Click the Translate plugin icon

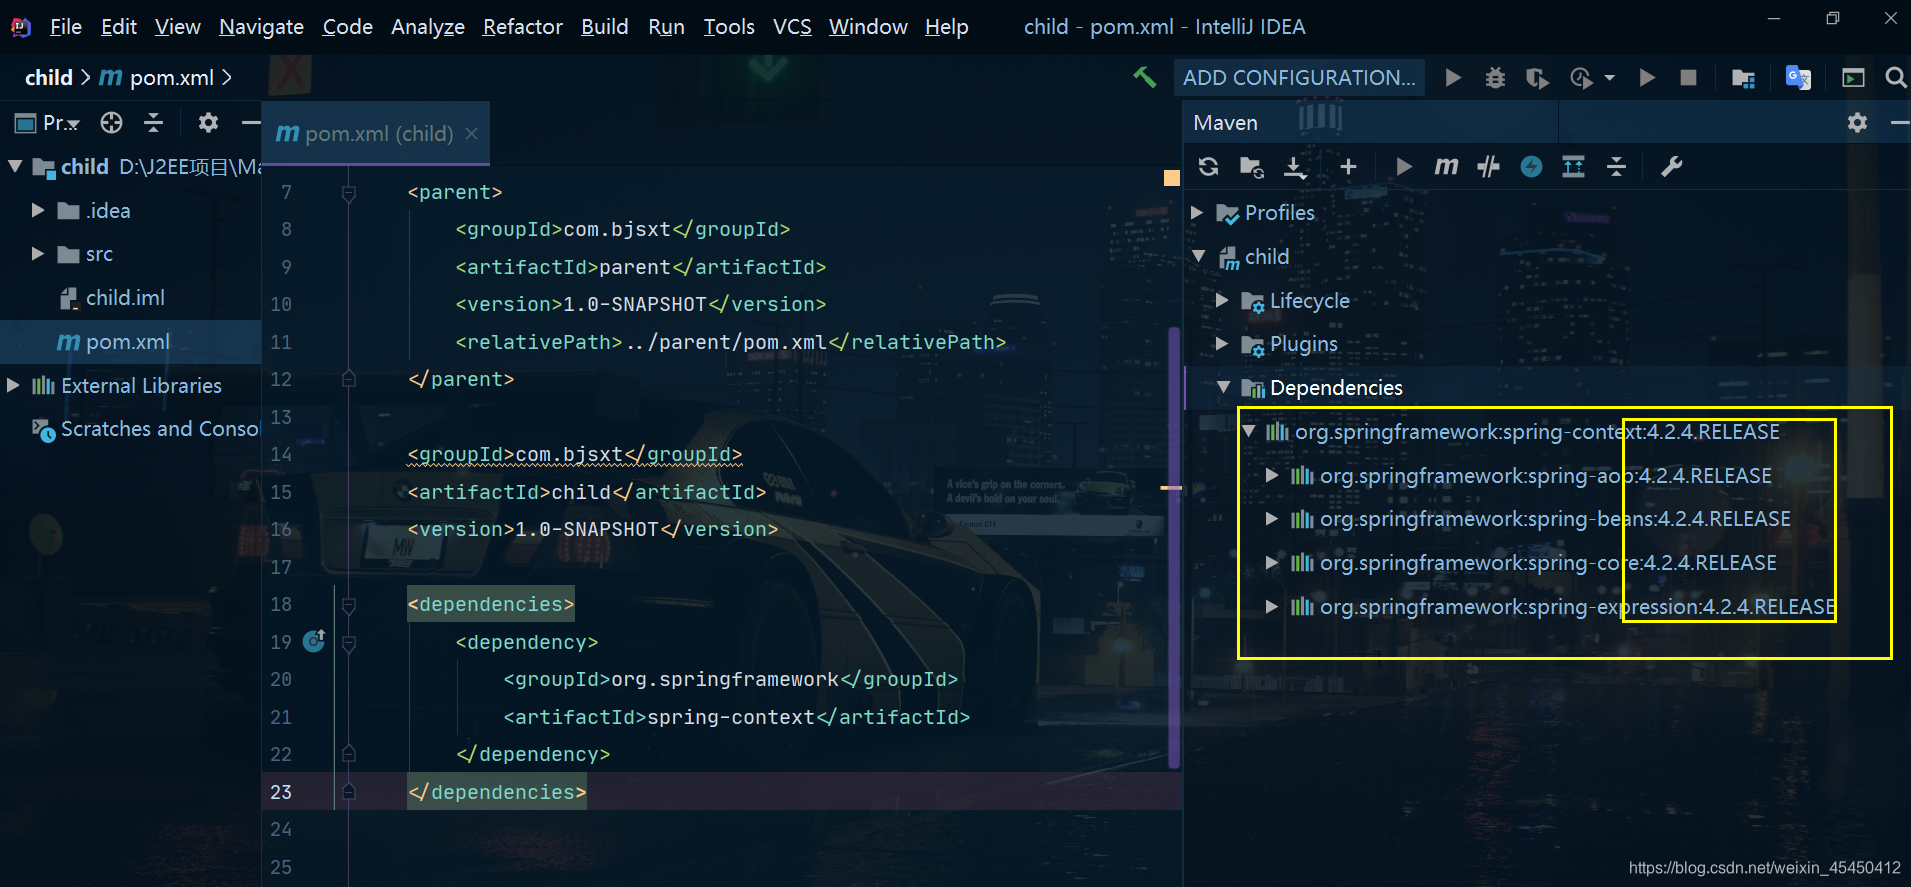[1798, 78]
